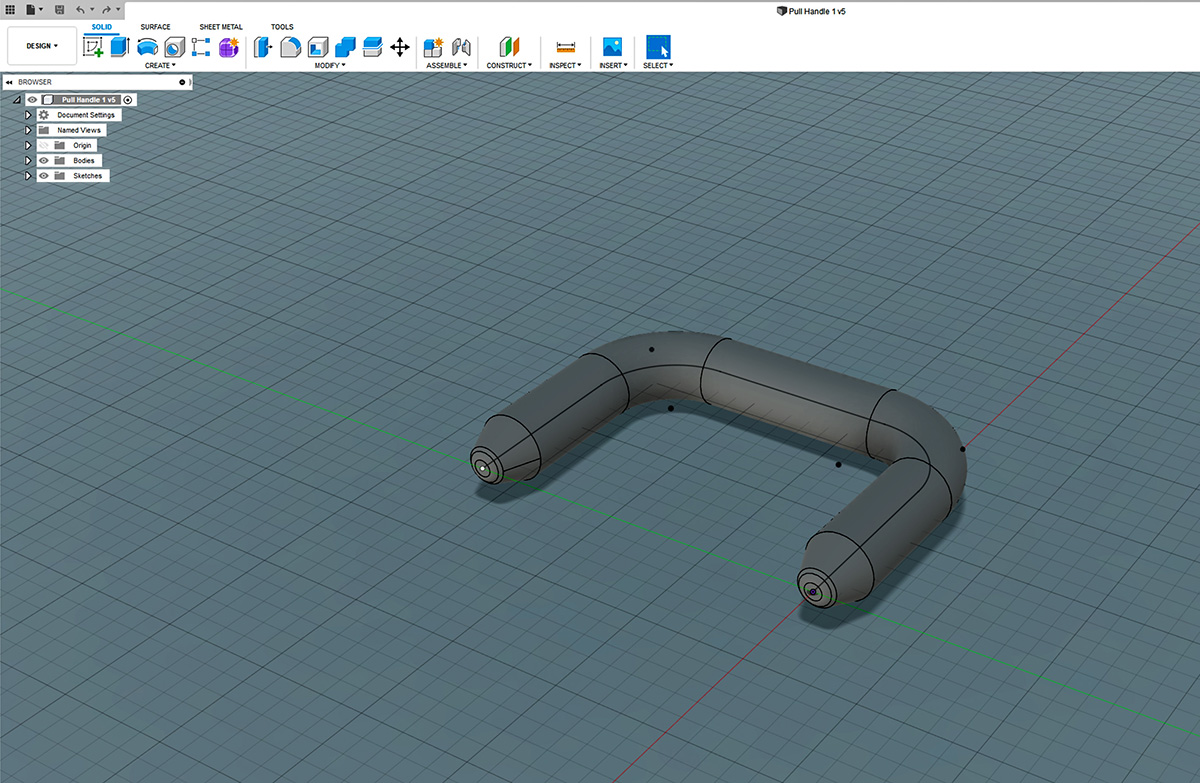Click the Document Settings gear icon

pyautogui.click(x=44, y=115)
